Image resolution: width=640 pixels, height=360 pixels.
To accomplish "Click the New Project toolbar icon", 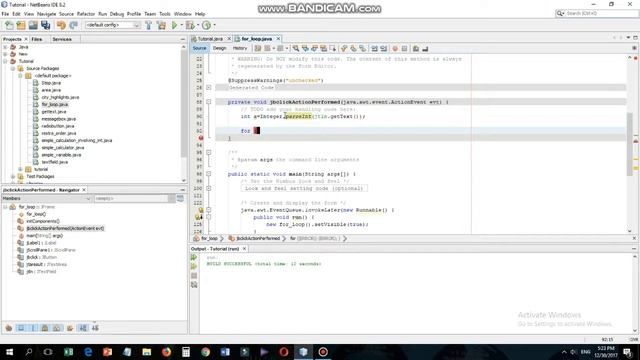I will pos(21,25).
